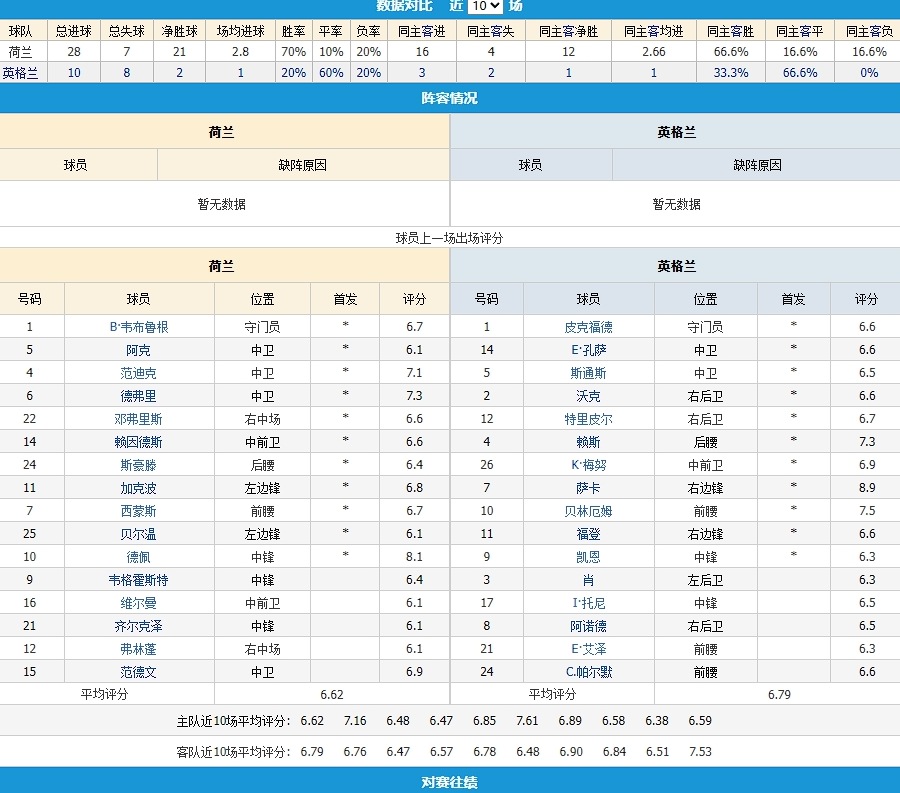Click the 对赛往绩 section header
This screenshot has height=793, width=900.
point(450,781)
